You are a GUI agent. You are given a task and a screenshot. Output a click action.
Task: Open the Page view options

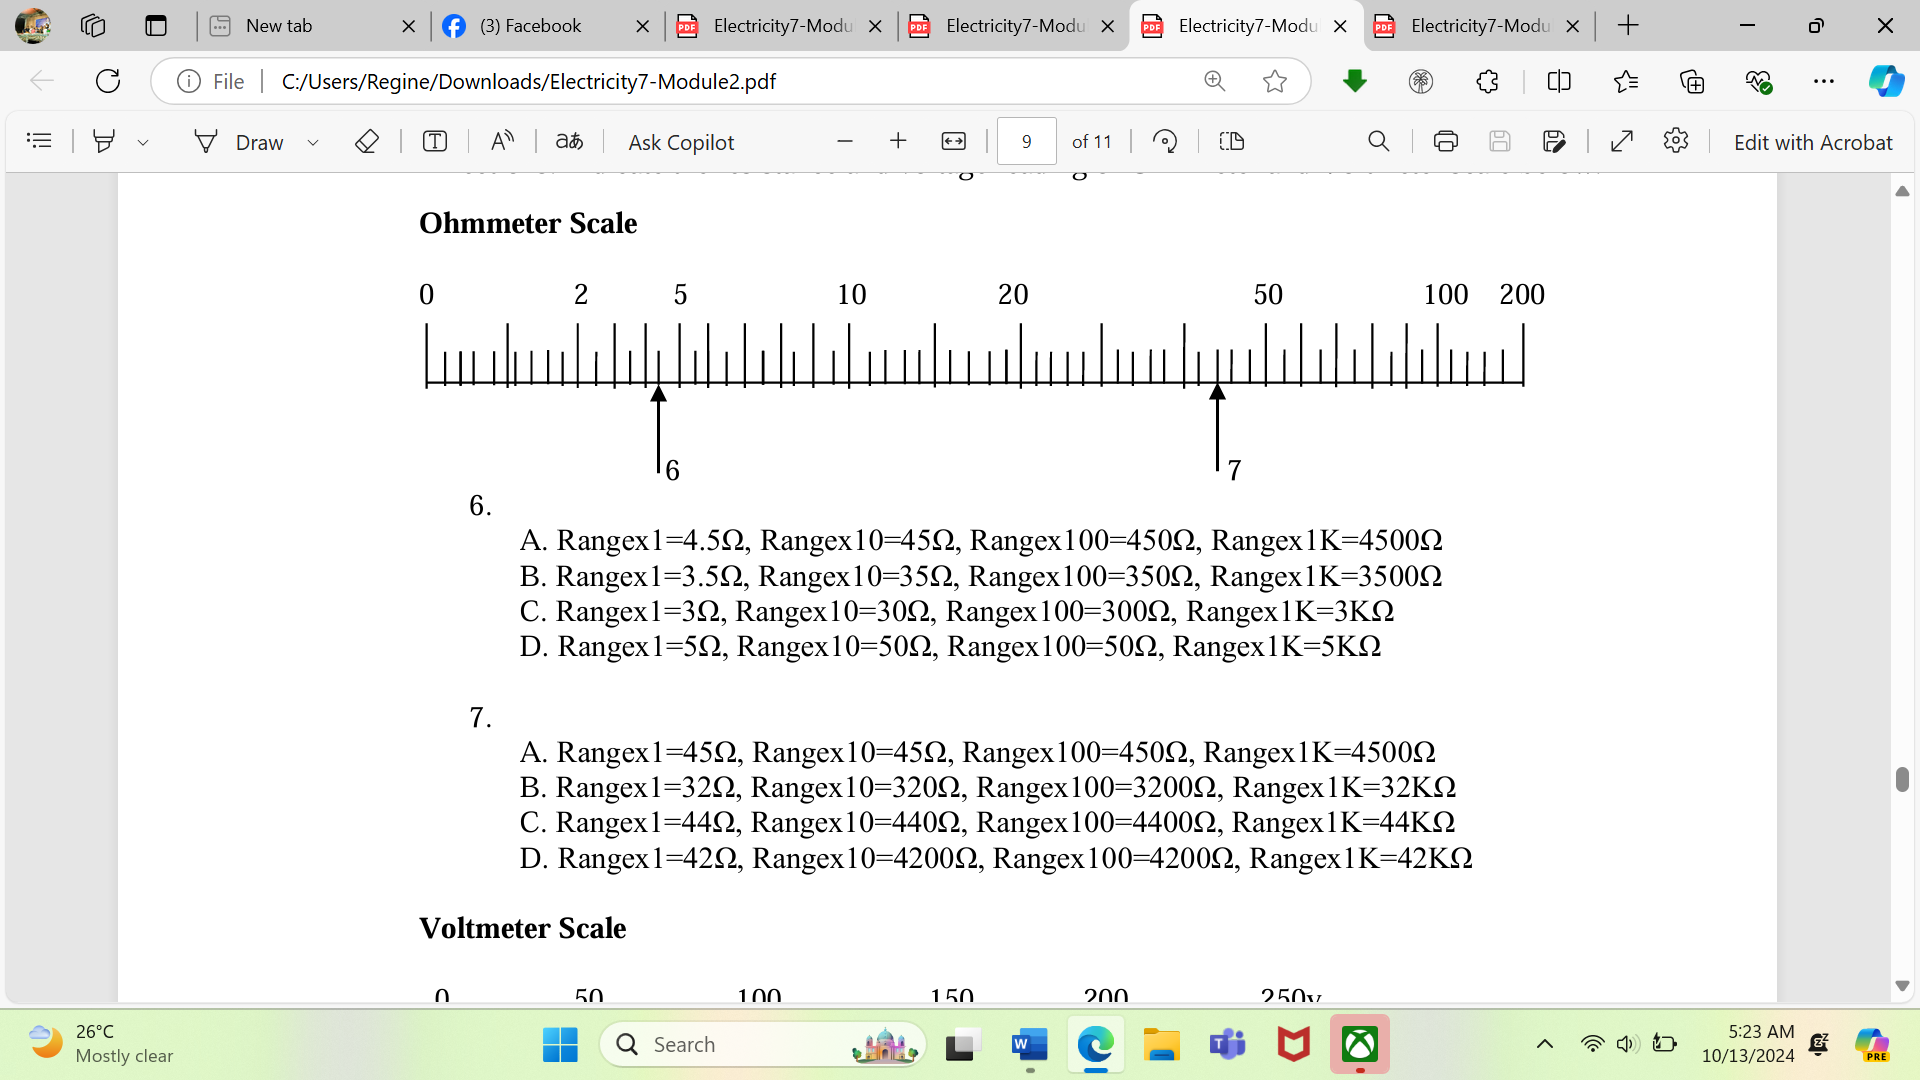1232,141
